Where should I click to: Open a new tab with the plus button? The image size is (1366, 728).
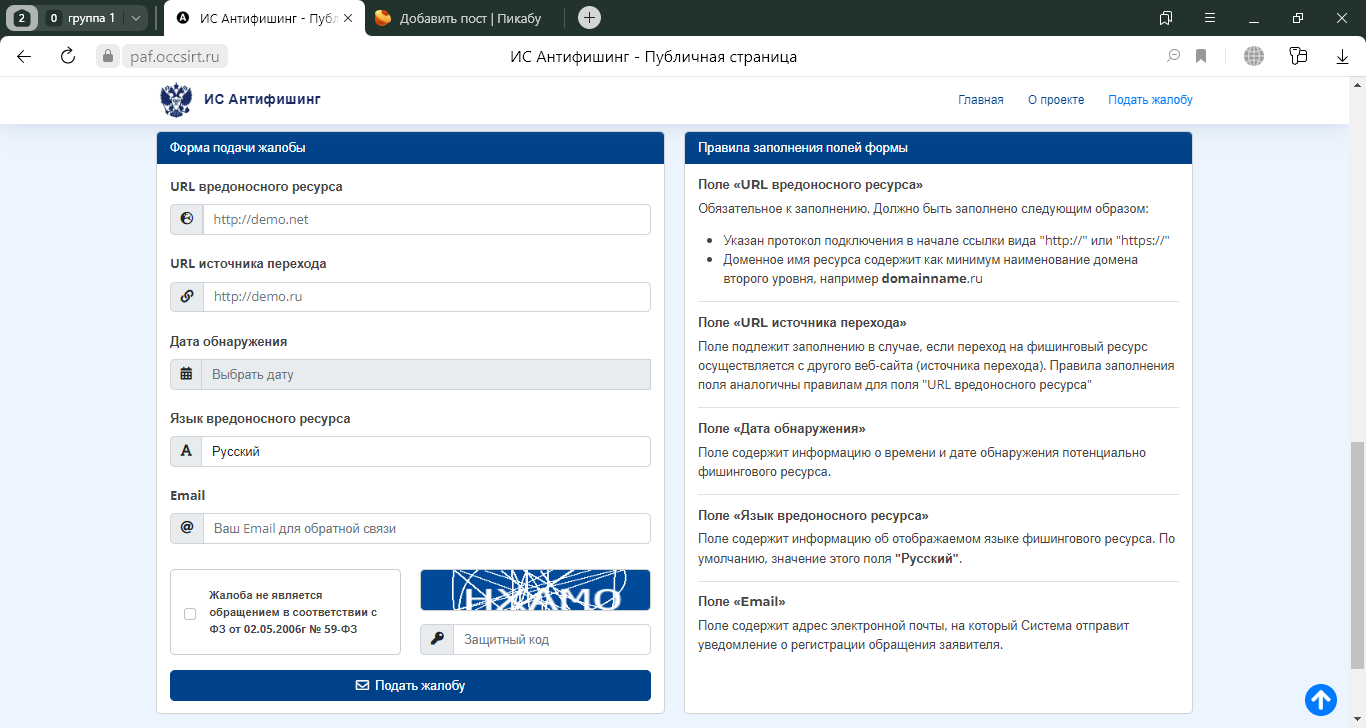pyautogui.click(x=590, y=18)
